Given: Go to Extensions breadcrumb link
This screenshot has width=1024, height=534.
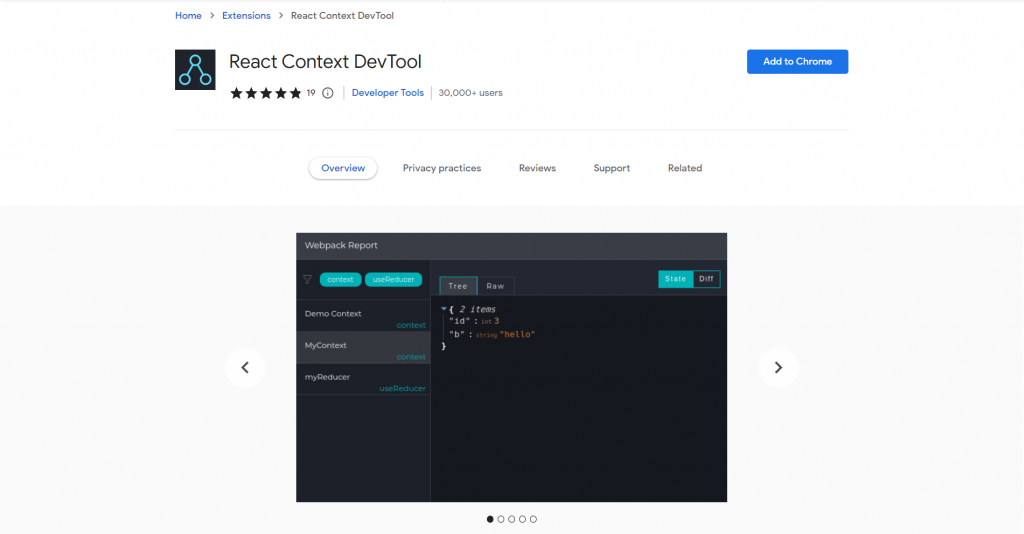Looking at the screenshot, I should pos(246,16).
